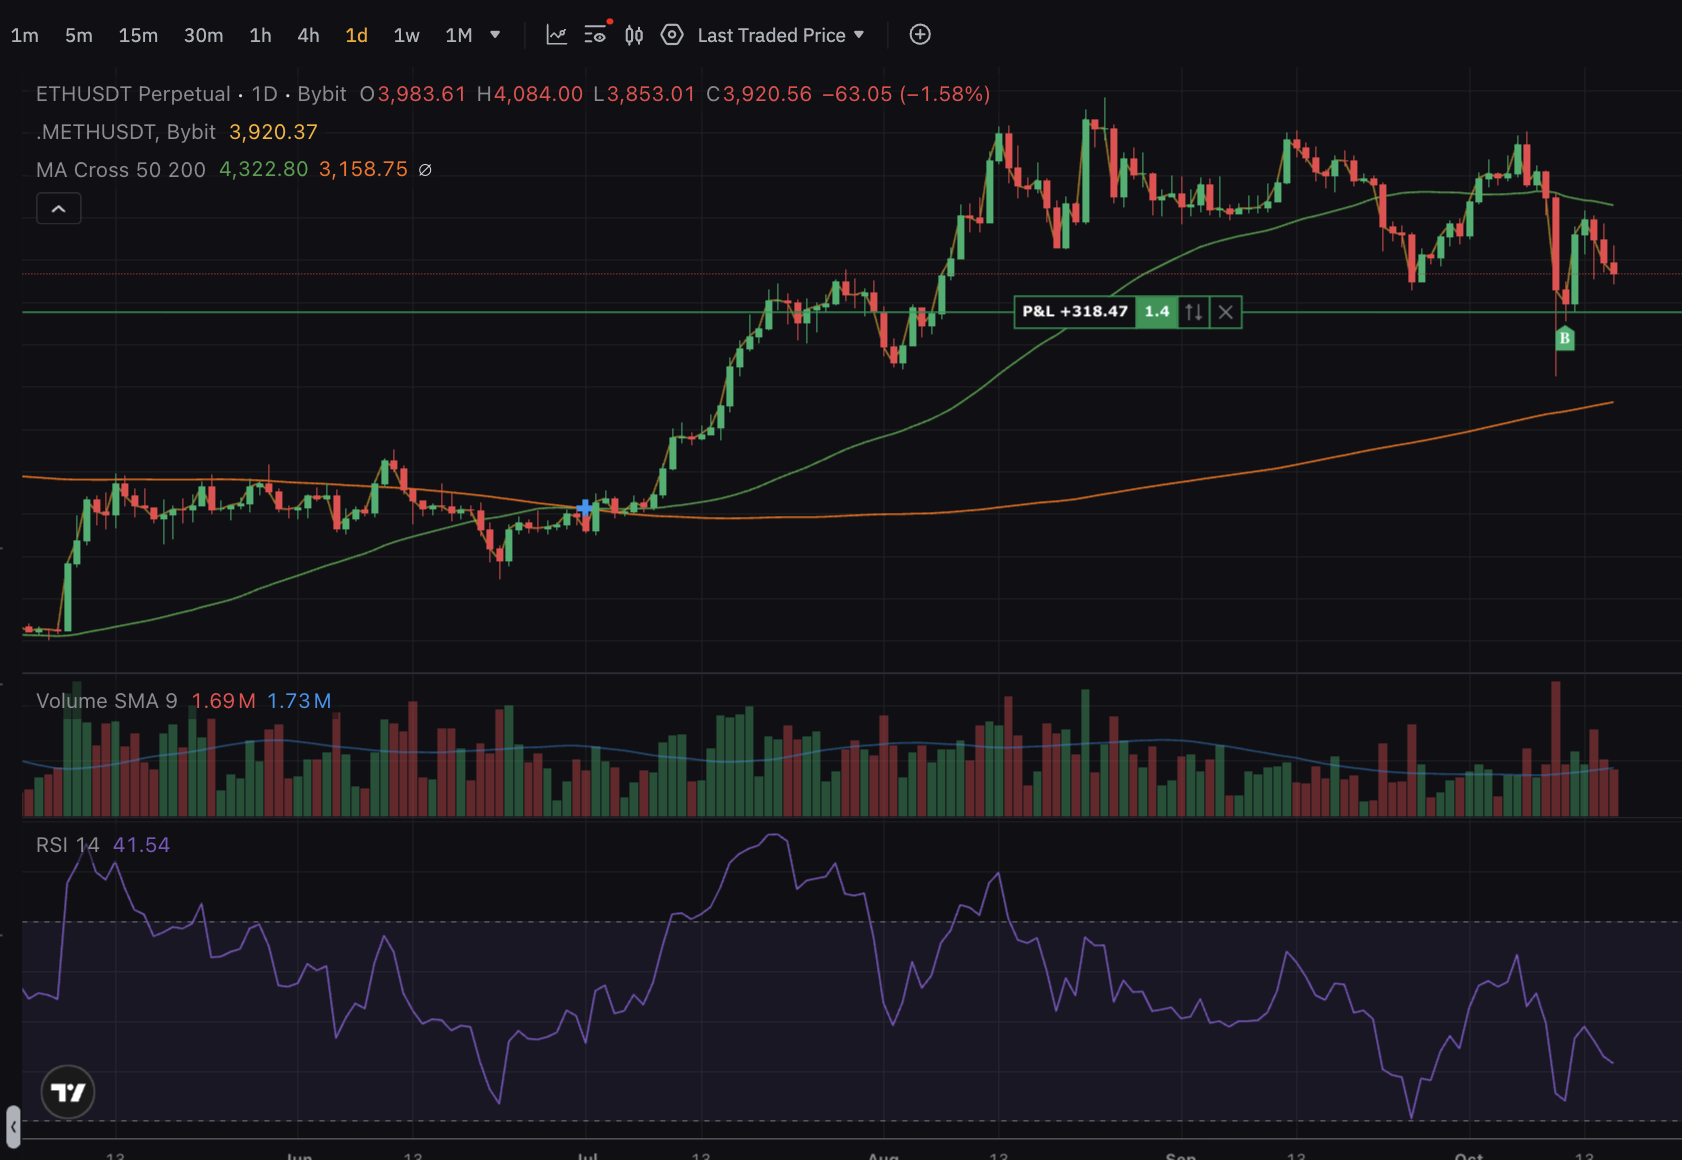Toggle visibility of MA Cross indicator

point(425,170)
